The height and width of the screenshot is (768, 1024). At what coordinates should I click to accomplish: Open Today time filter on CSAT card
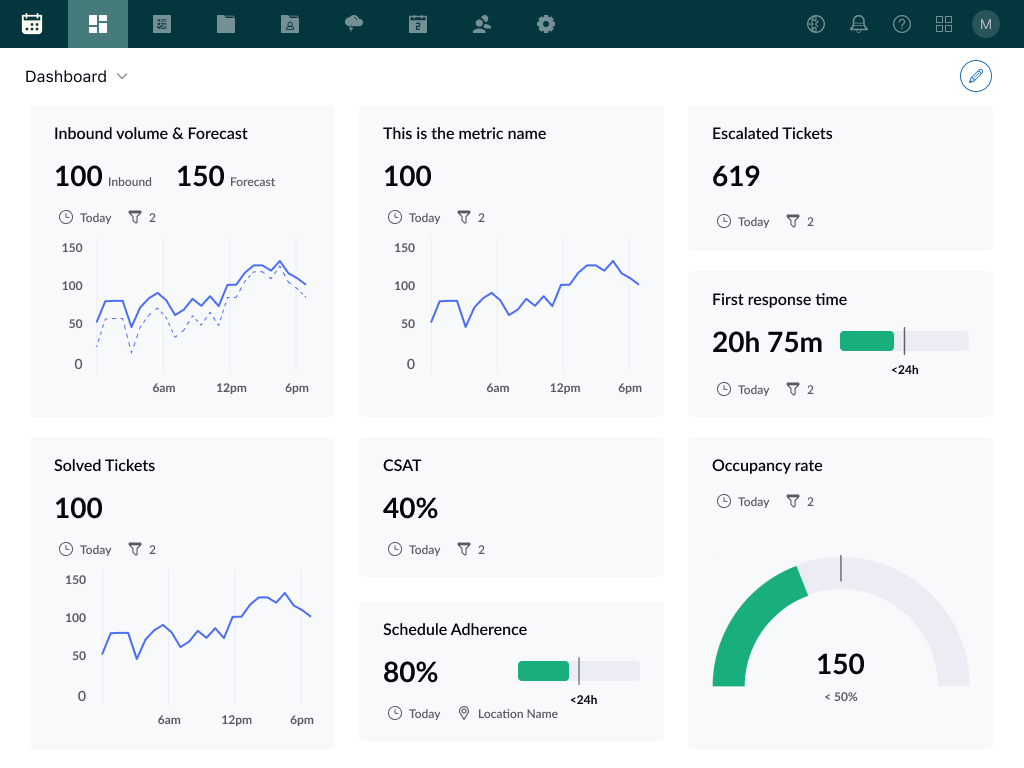[x=415, y=549]
